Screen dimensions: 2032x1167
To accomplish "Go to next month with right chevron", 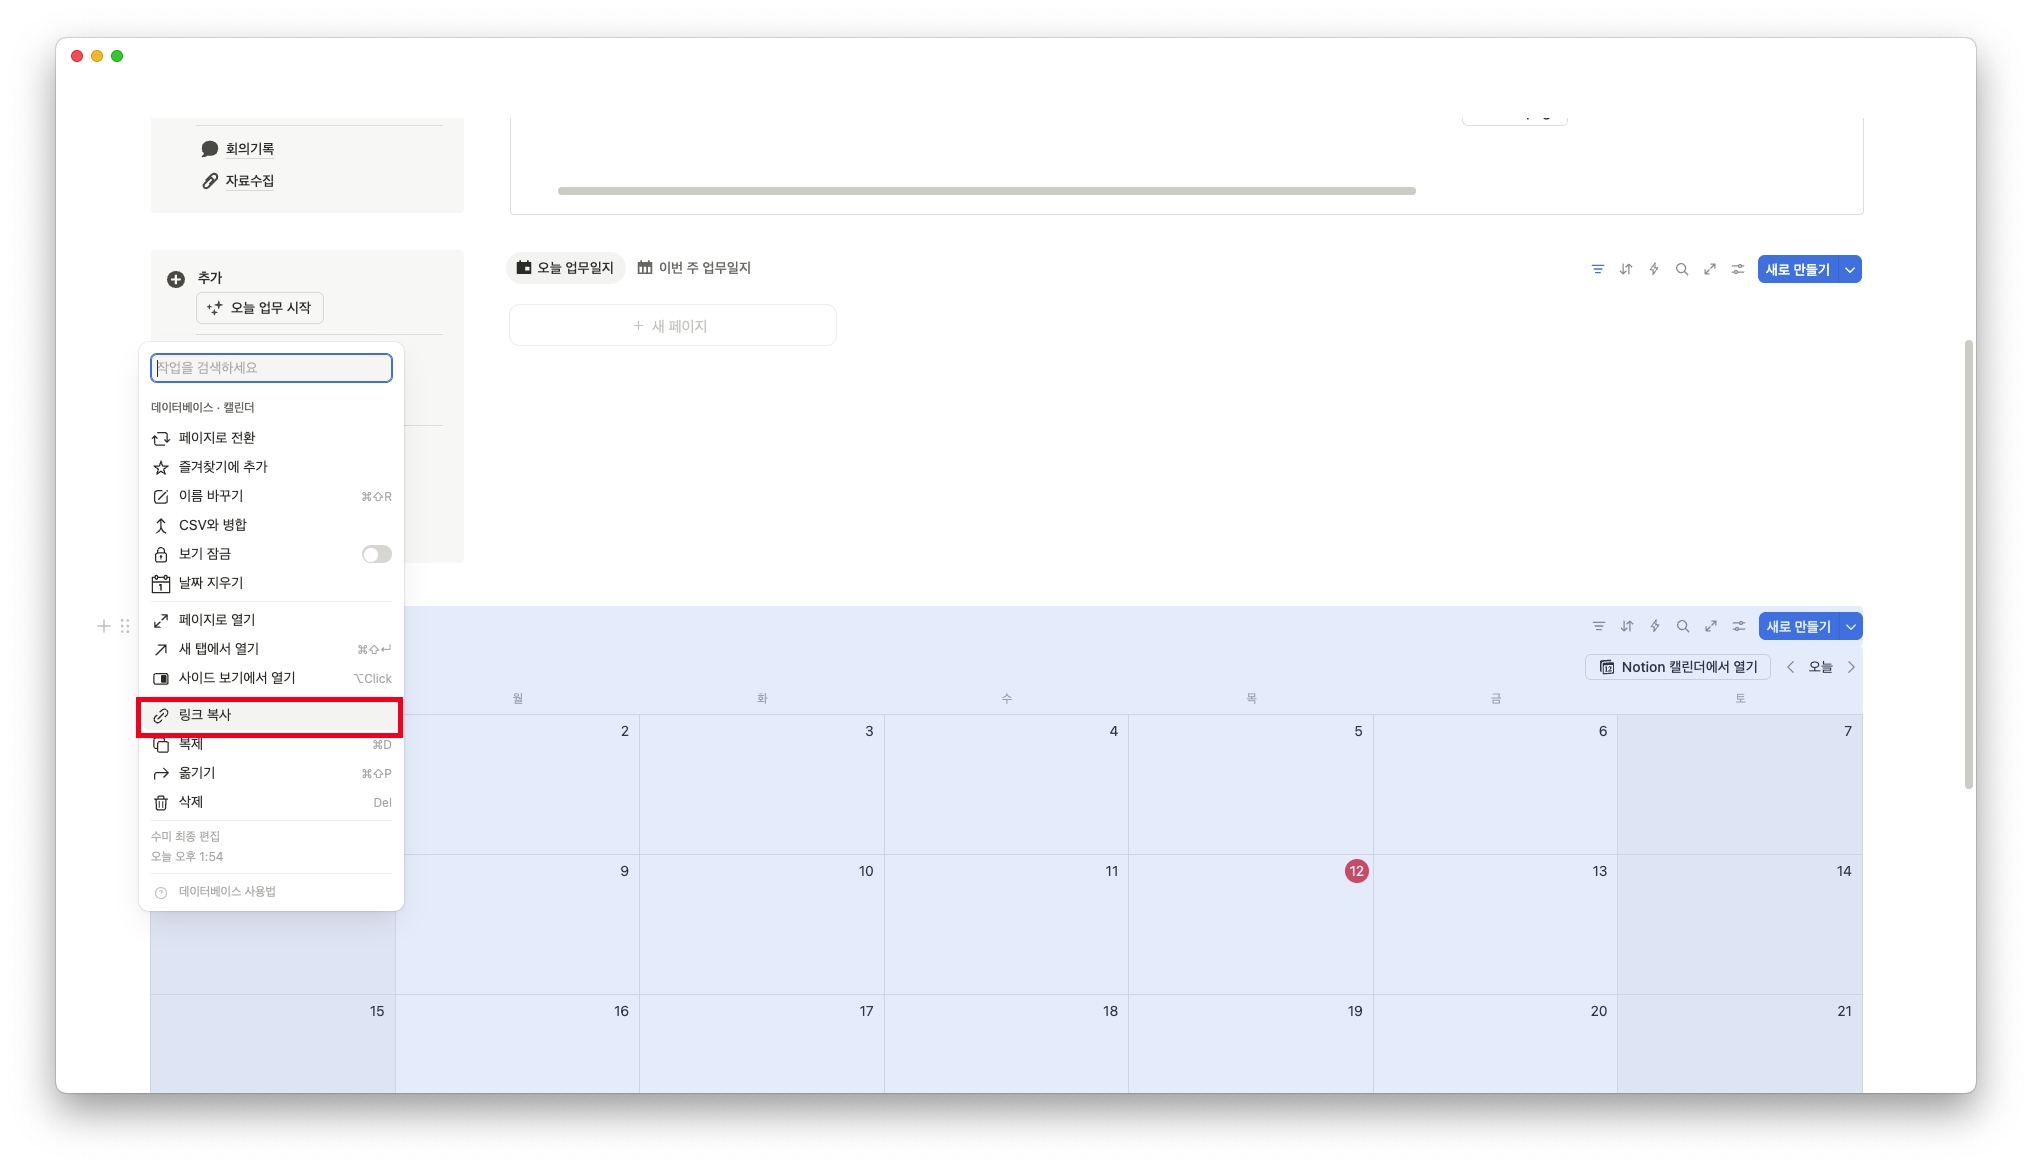I will point(1851,667).
